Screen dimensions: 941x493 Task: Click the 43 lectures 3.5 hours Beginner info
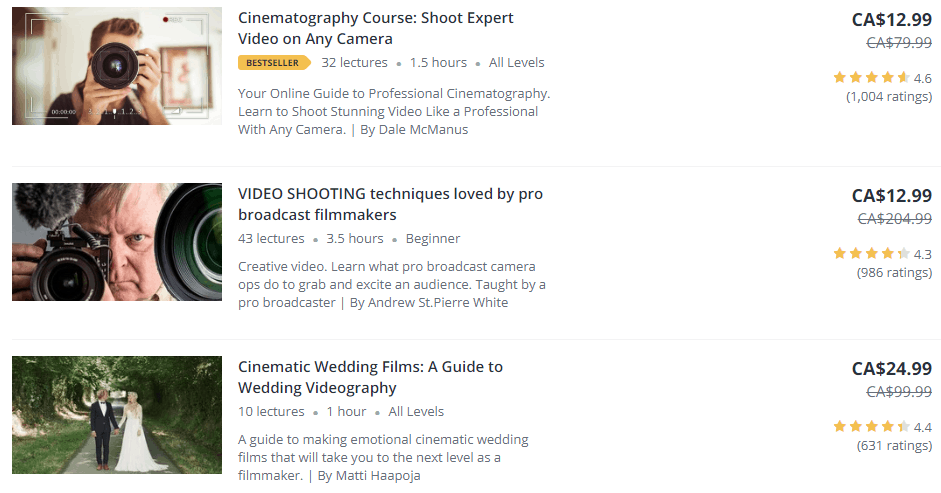click(349, 238)
